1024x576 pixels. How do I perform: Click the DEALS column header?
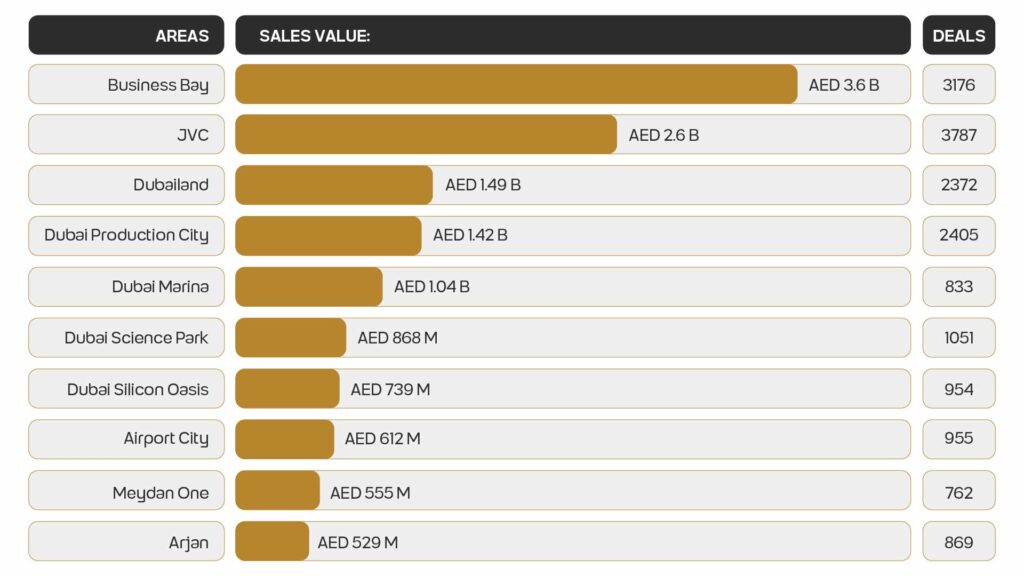pyautogui.click(x=958, y=35)
